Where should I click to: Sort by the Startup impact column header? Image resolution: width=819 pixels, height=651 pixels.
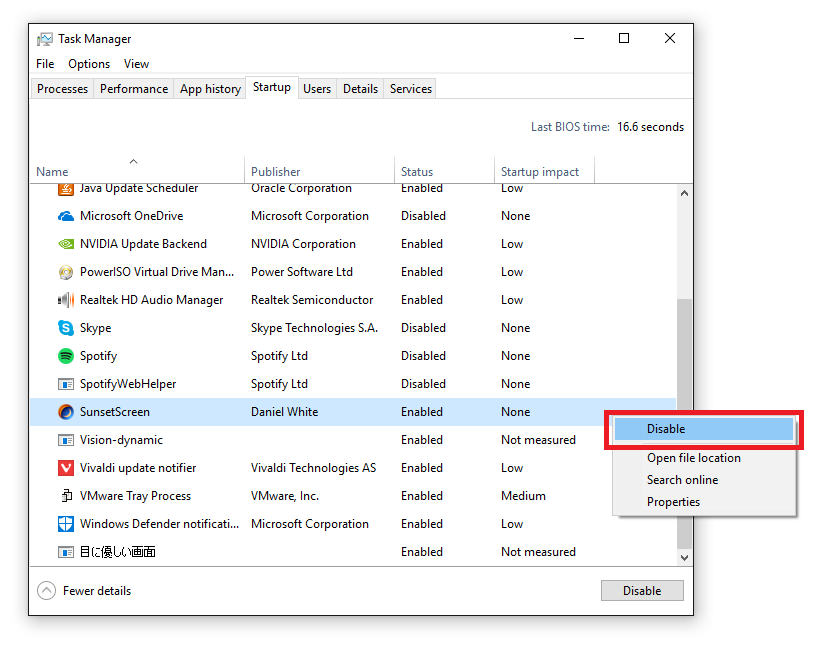[544, 170]
